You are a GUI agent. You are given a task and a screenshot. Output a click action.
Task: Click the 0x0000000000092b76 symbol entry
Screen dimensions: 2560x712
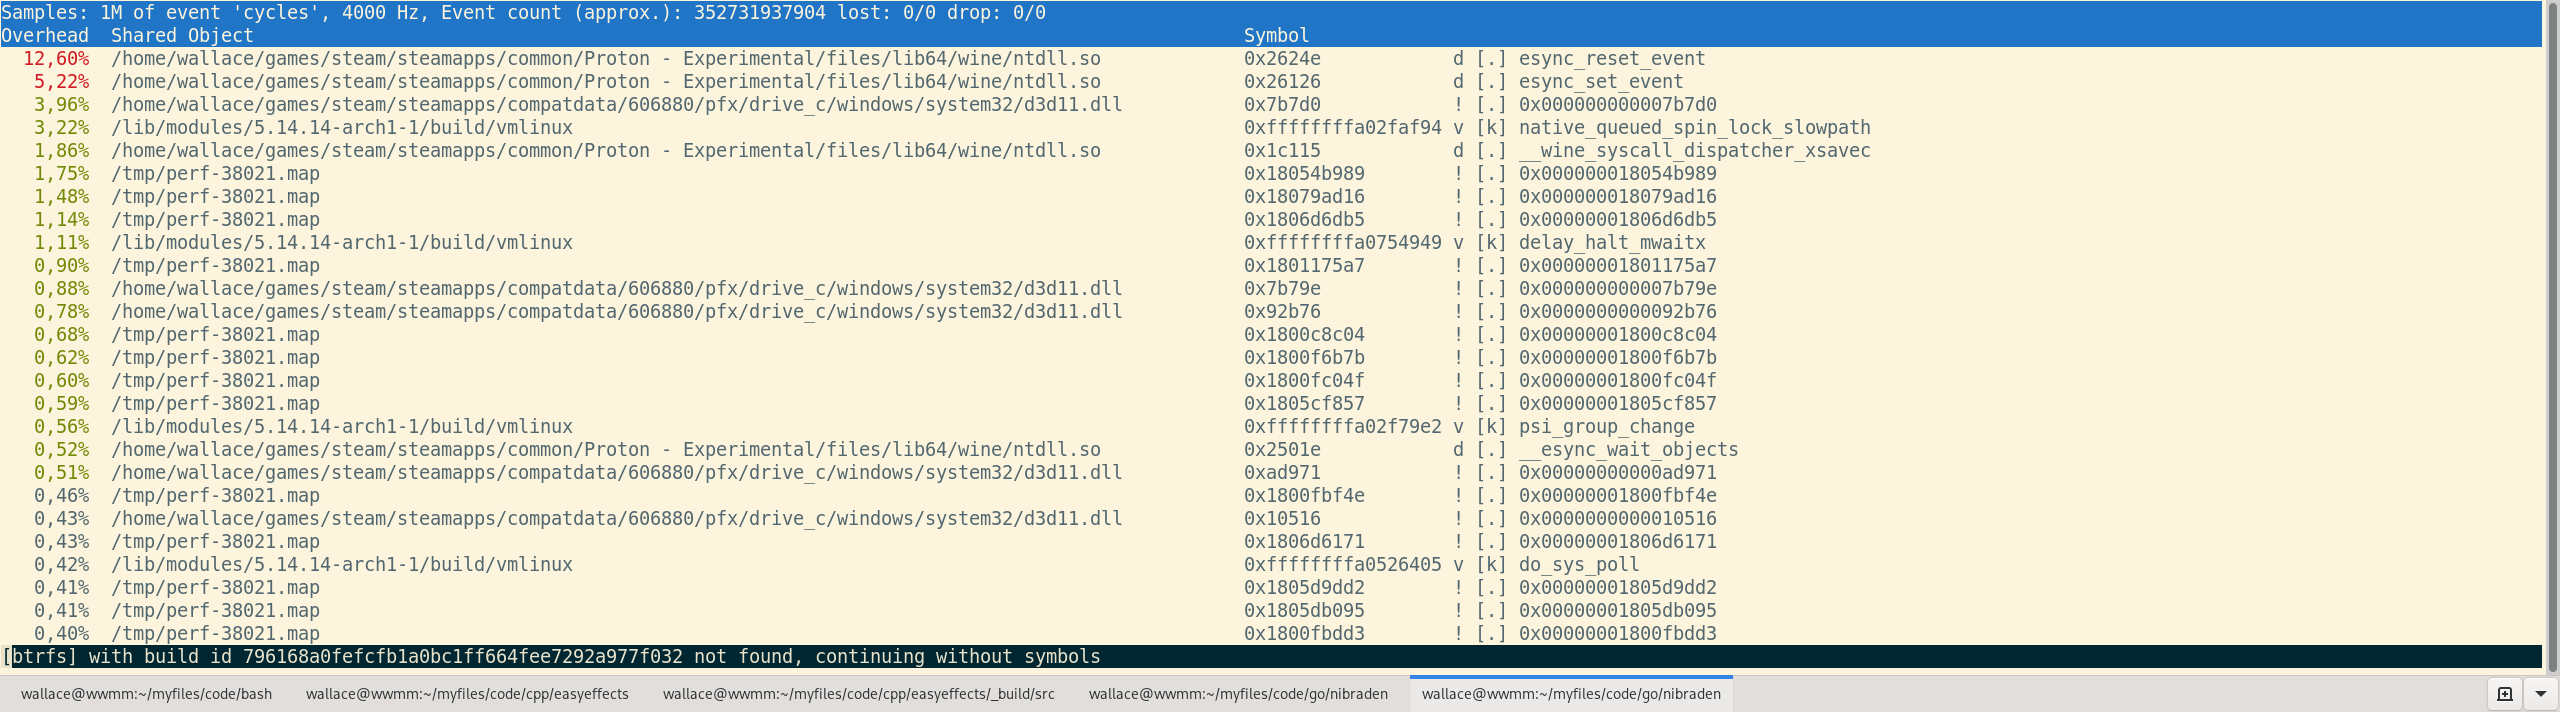[1618, 312]
